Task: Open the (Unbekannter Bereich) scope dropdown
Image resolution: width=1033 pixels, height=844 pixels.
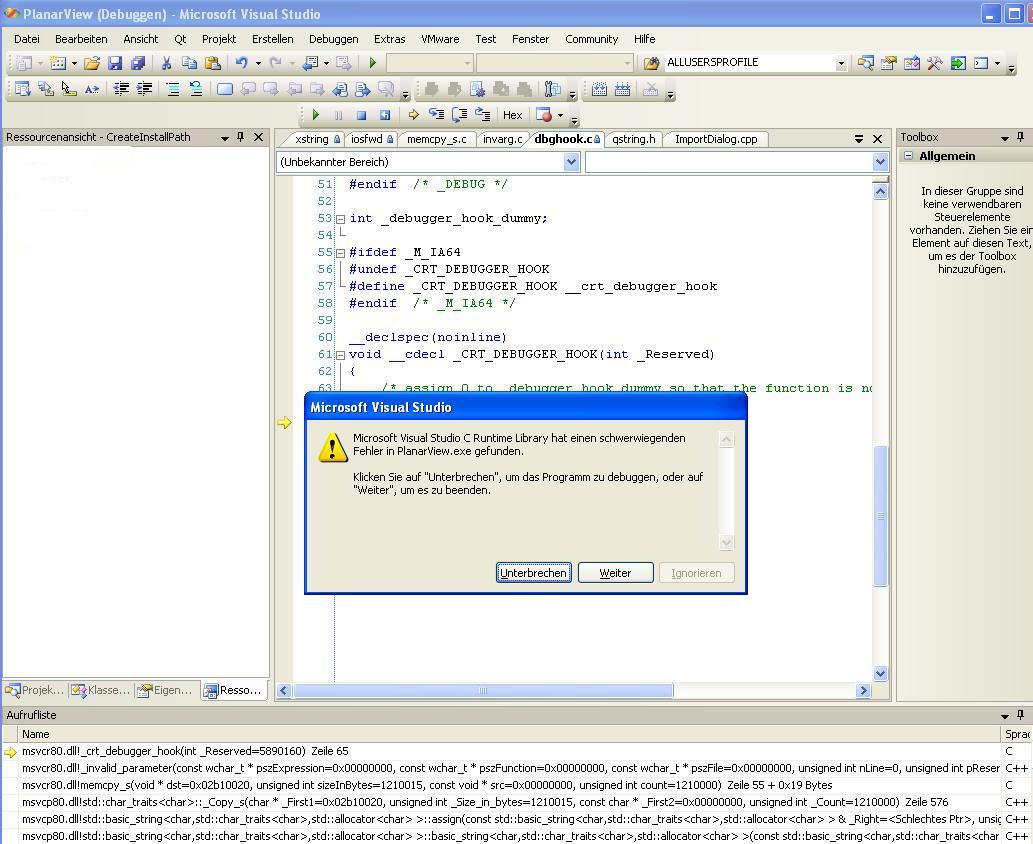Action: tap(571, 162)
